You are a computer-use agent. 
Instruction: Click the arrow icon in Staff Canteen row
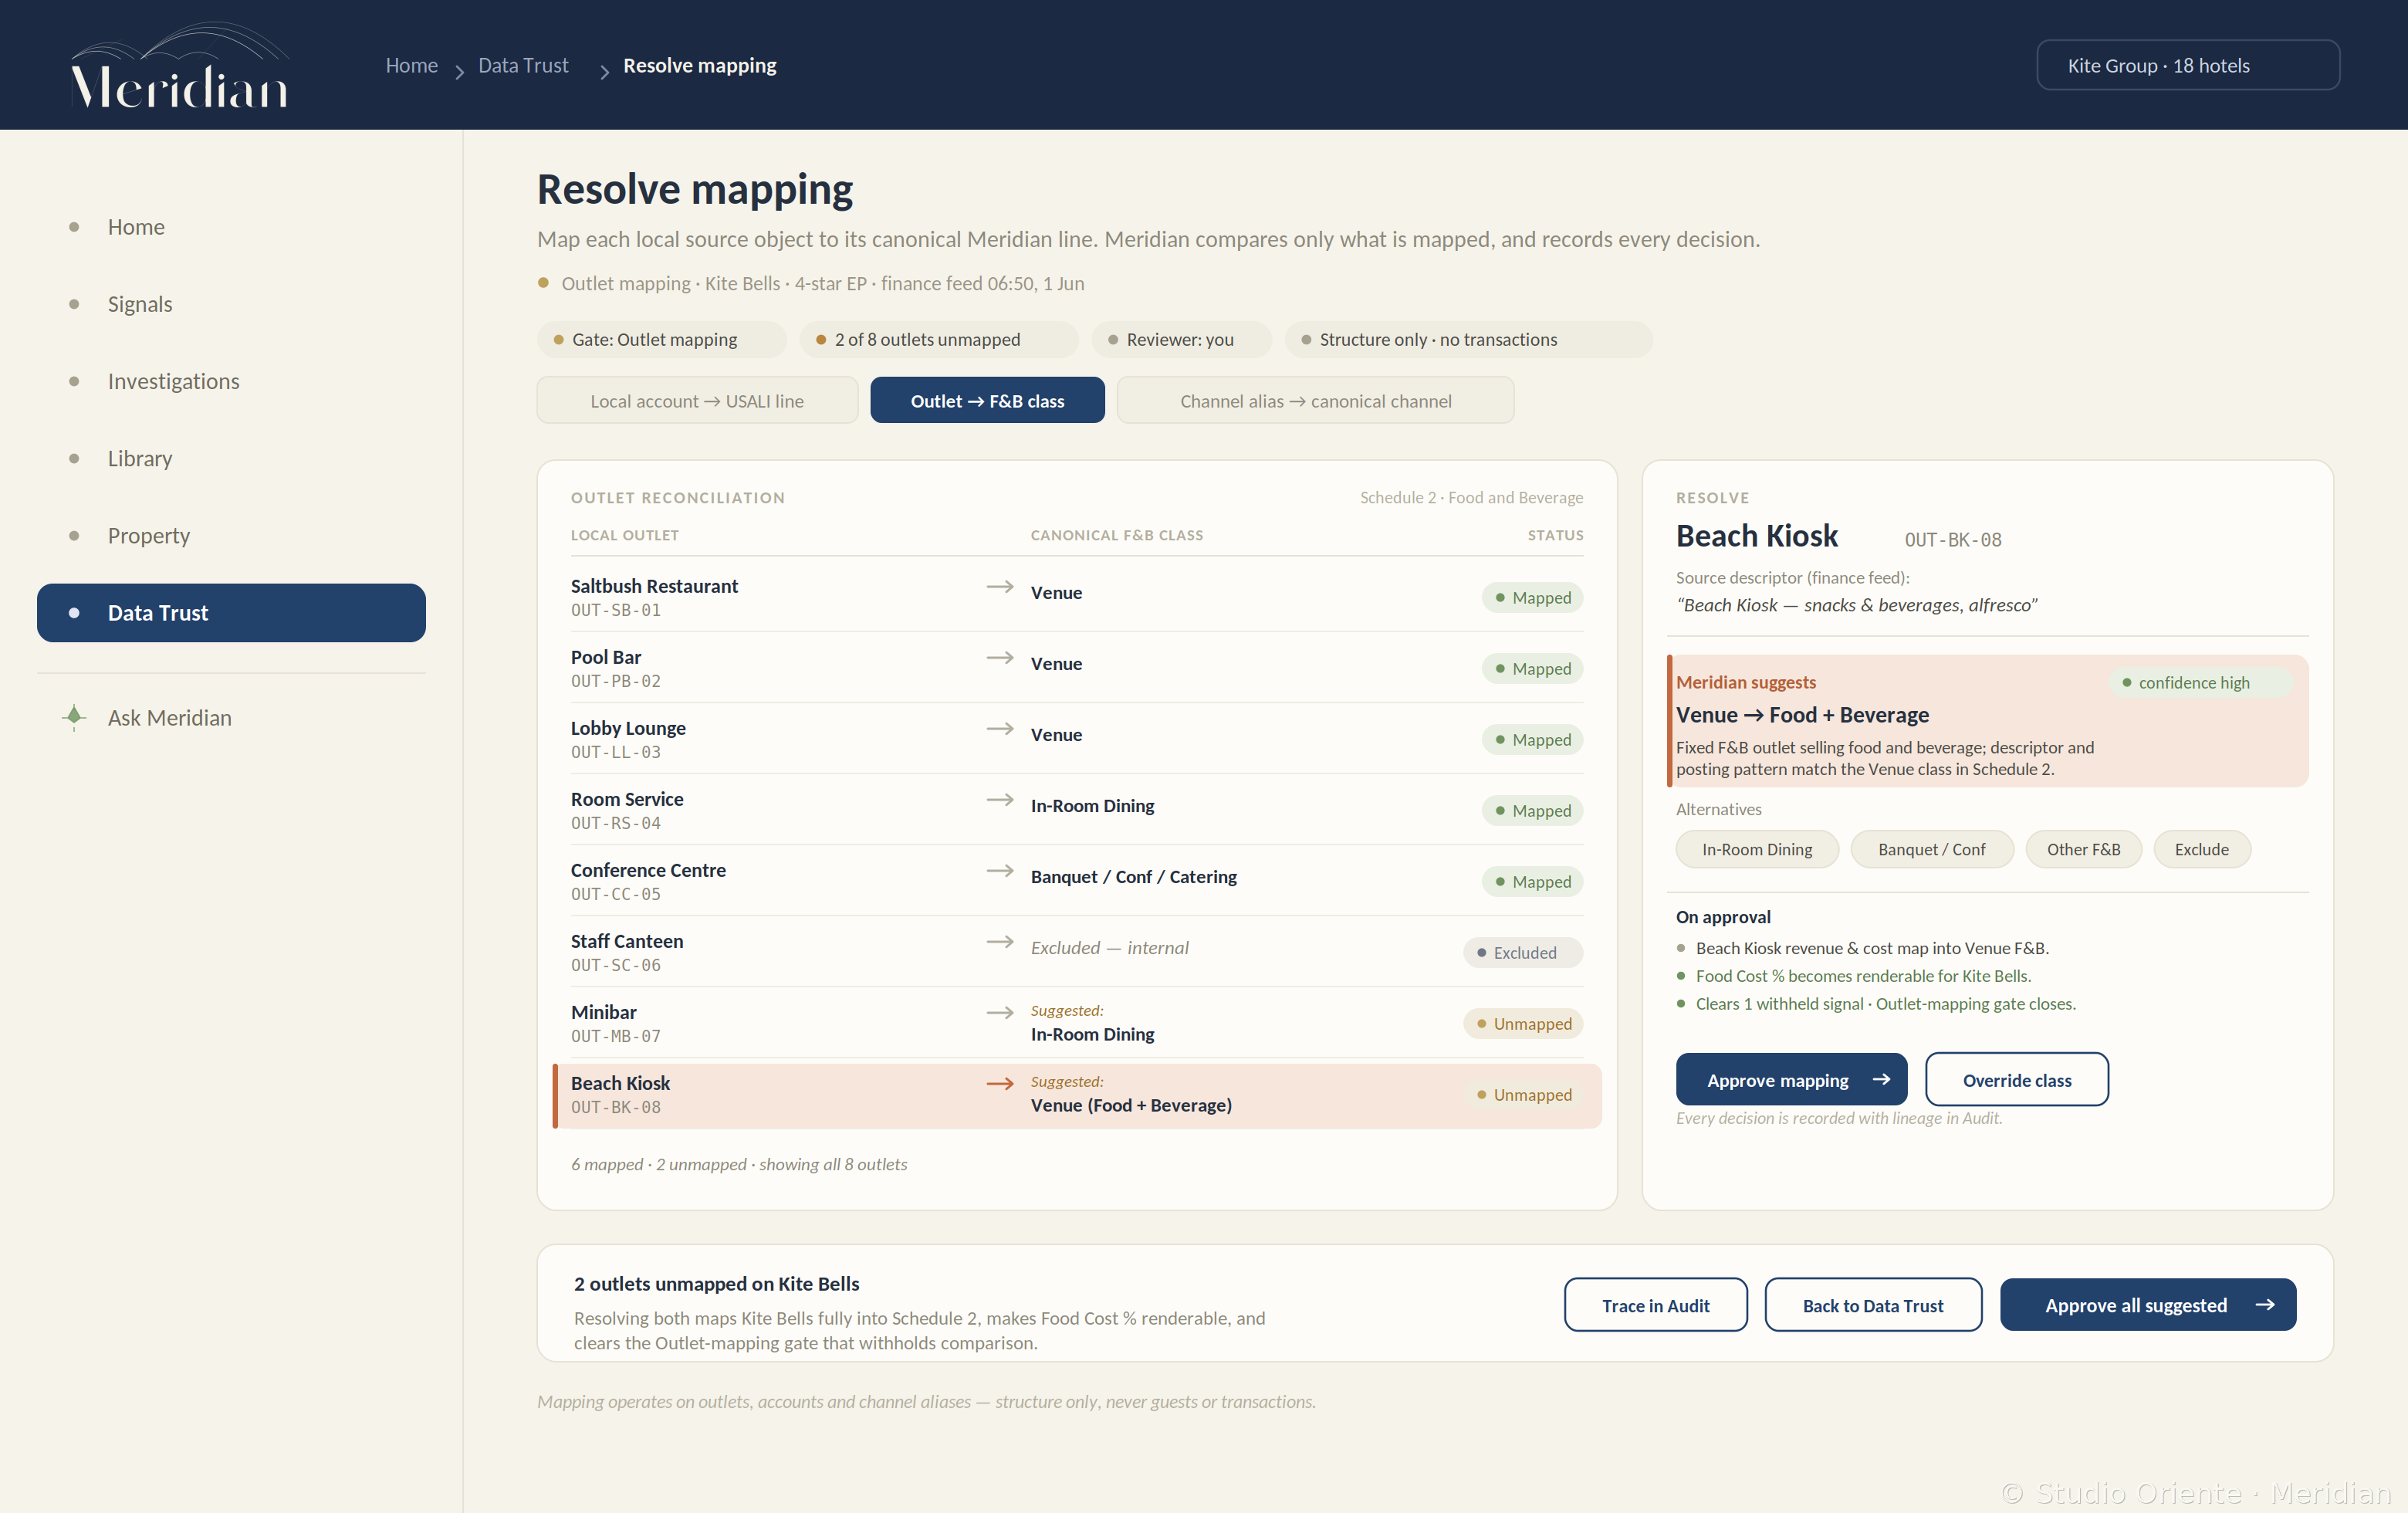tap(1000, 941)
